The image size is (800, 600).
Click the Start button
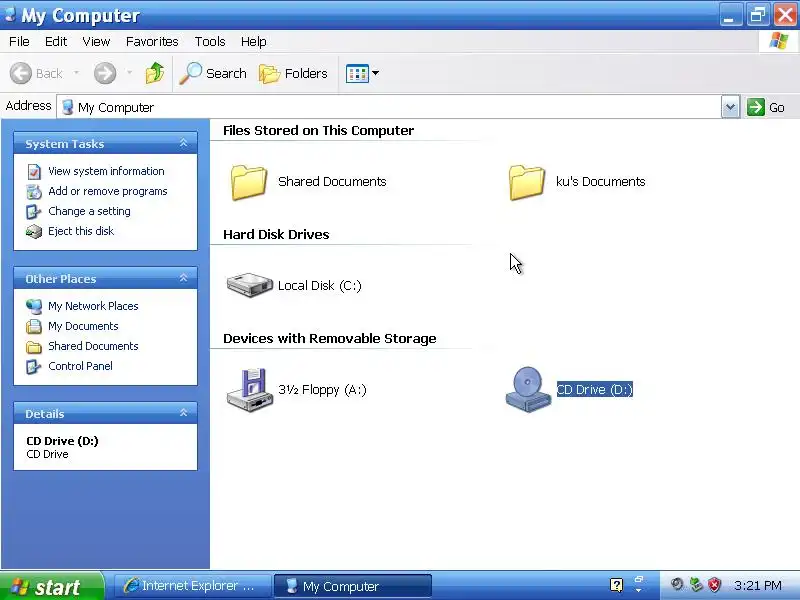(52, 586)
